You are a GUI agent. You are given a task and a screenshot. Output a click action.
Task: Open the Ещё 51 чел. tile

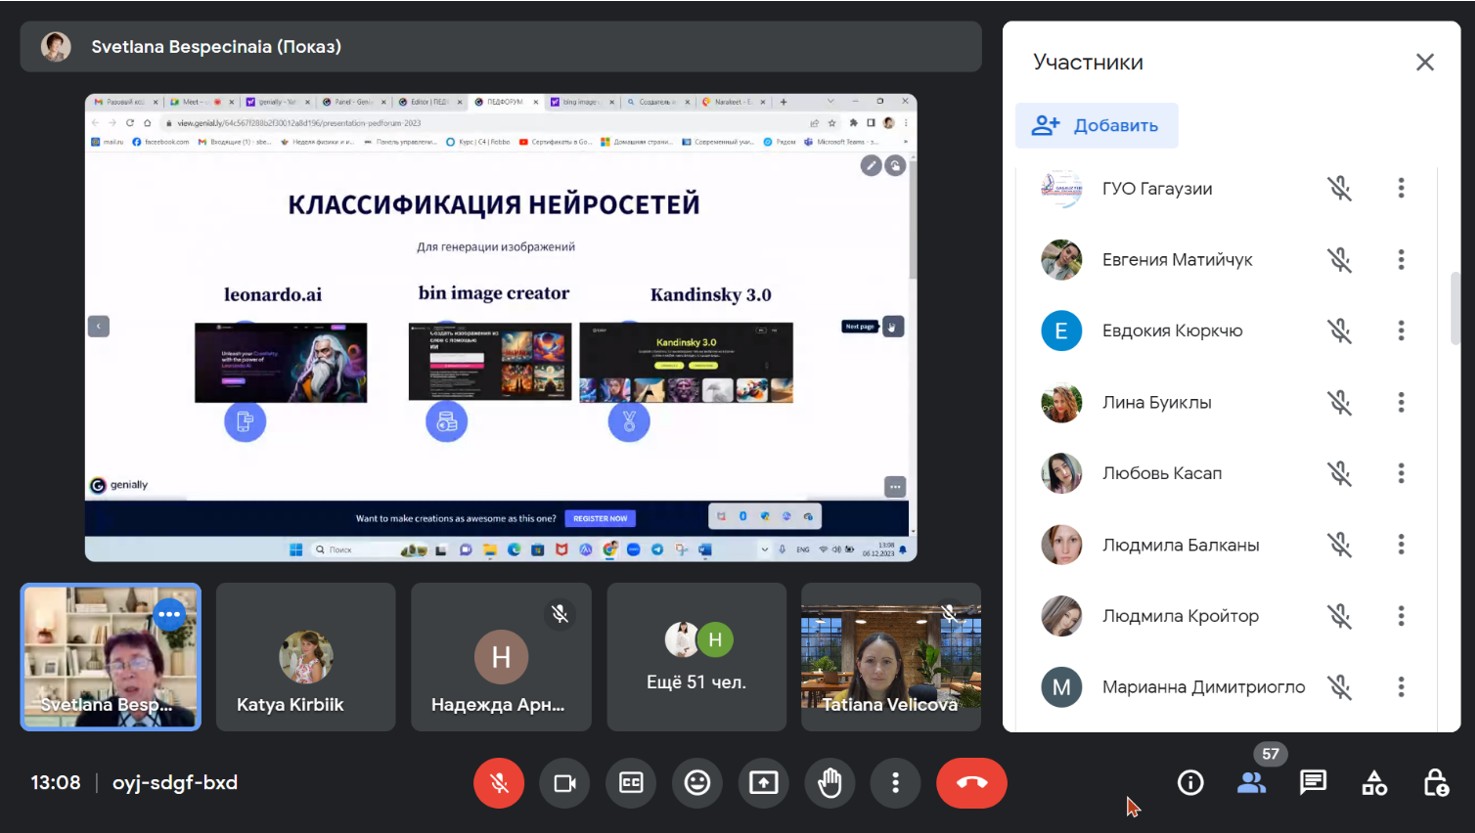point(697,657)
